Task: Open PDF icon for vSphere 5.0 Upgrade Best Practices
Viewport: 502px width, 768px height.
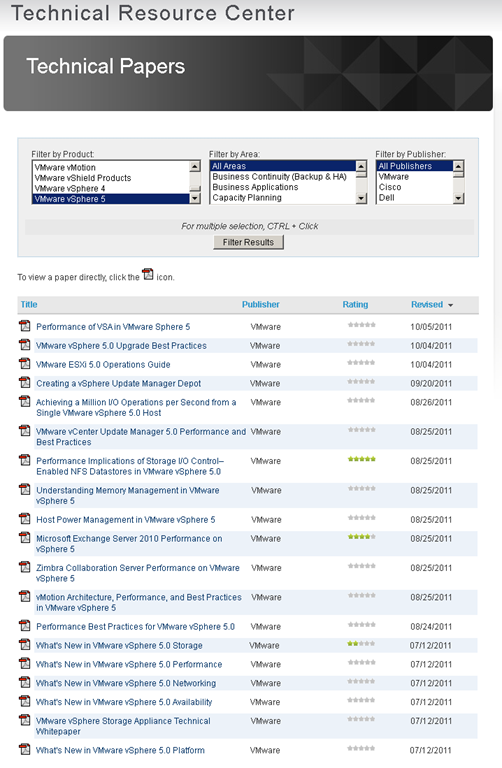Action: (x=24, y=345)
